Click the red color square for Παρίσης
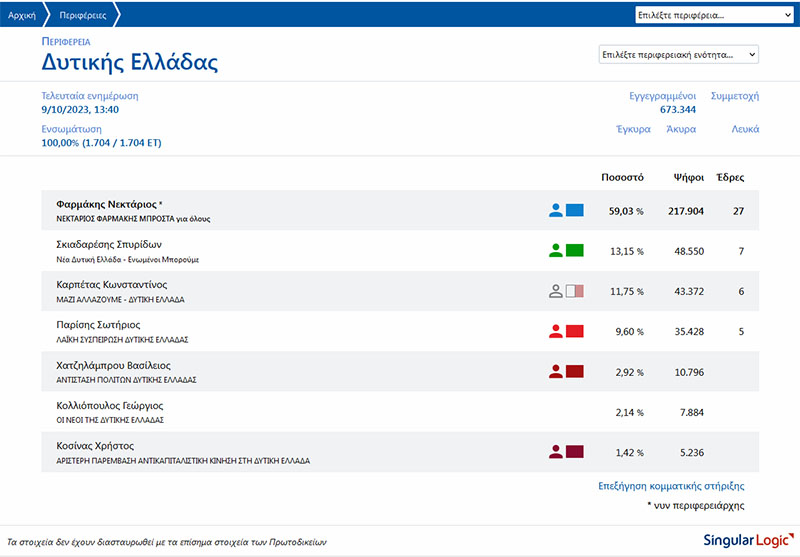Image resolution: width=800 pixels, height=557 pixels. click(575, 331)
